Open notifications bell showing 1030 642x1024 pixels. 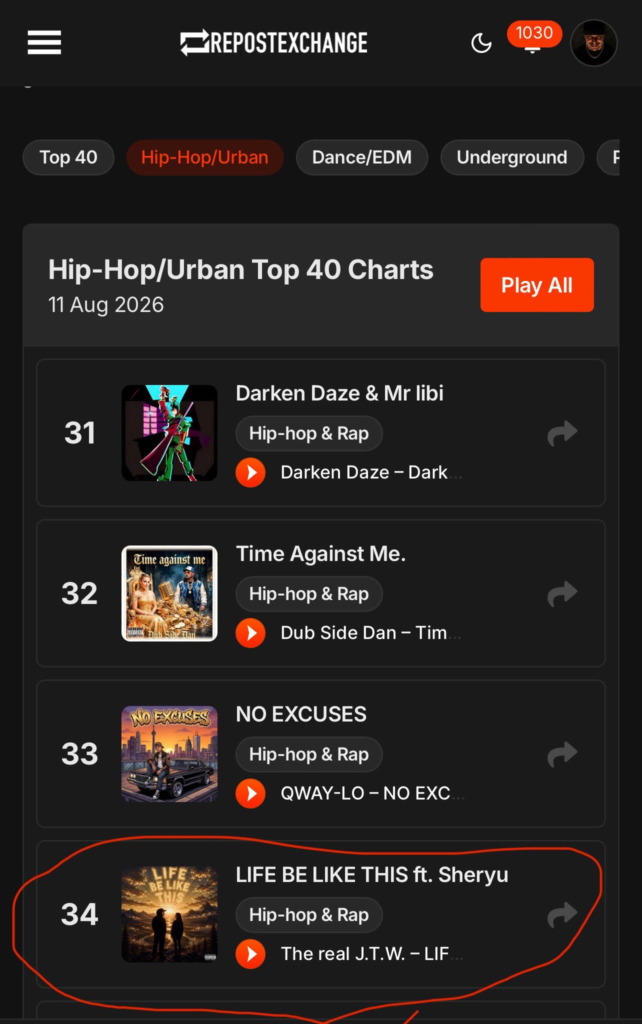pos(534,38)
